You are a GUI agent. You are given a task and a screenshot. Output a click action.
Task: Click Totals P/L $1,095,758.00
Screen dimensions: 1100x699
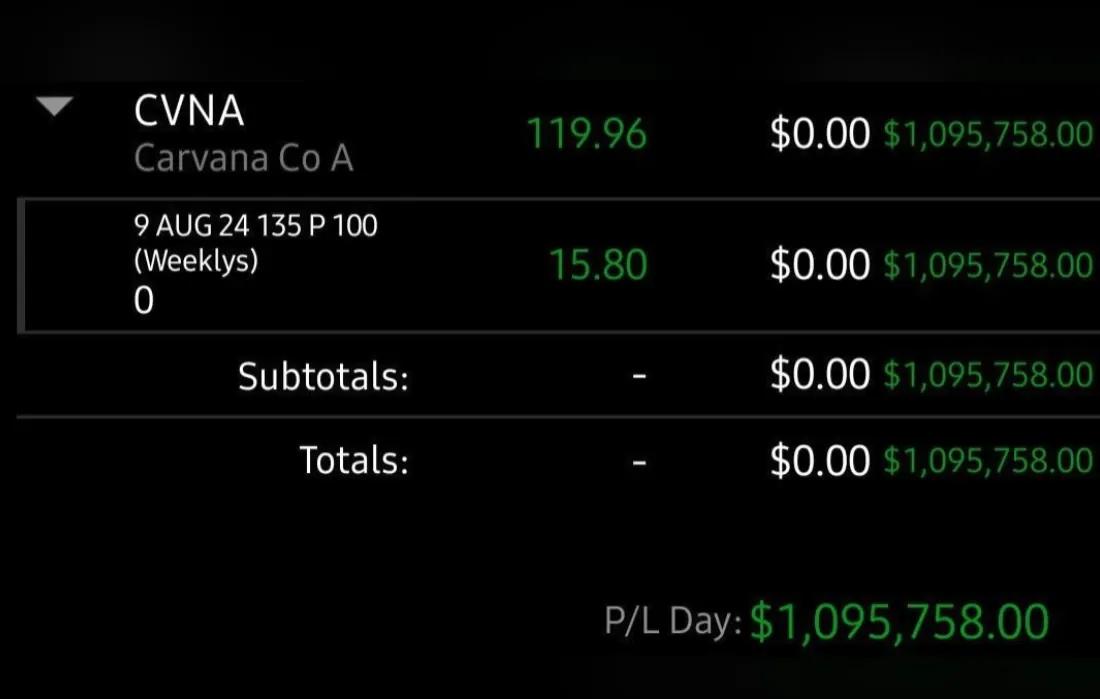988,461
